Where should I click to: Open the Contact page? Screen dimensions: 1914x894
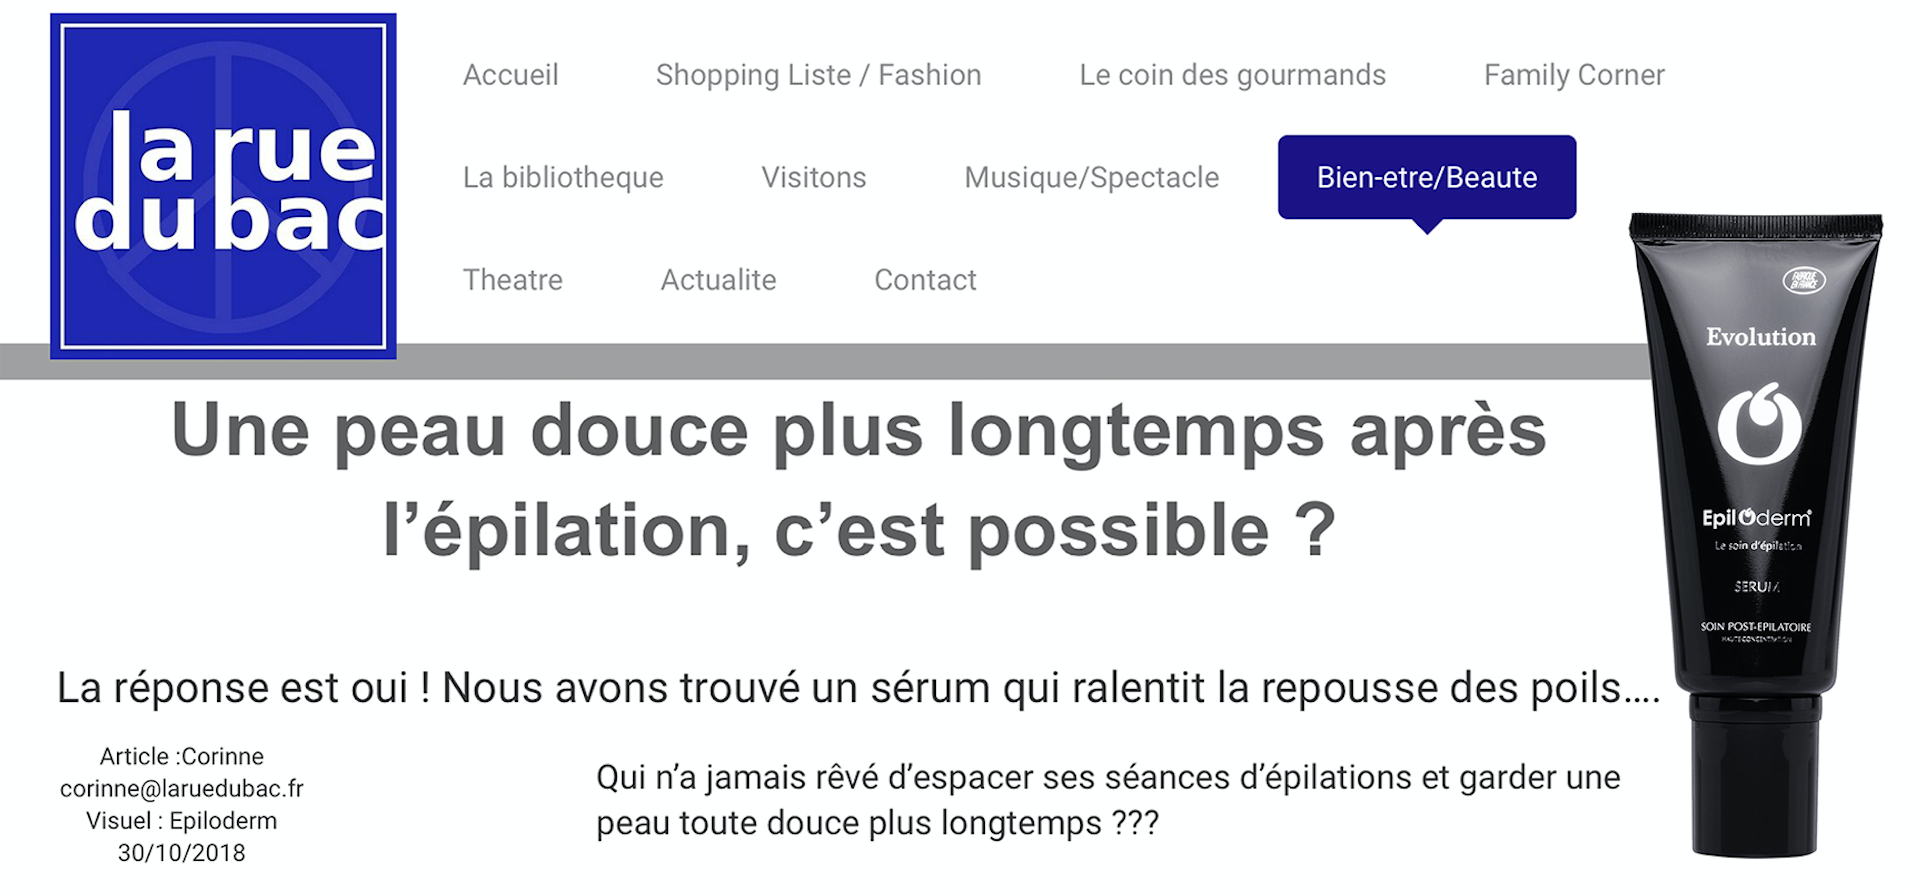(925, 280)
